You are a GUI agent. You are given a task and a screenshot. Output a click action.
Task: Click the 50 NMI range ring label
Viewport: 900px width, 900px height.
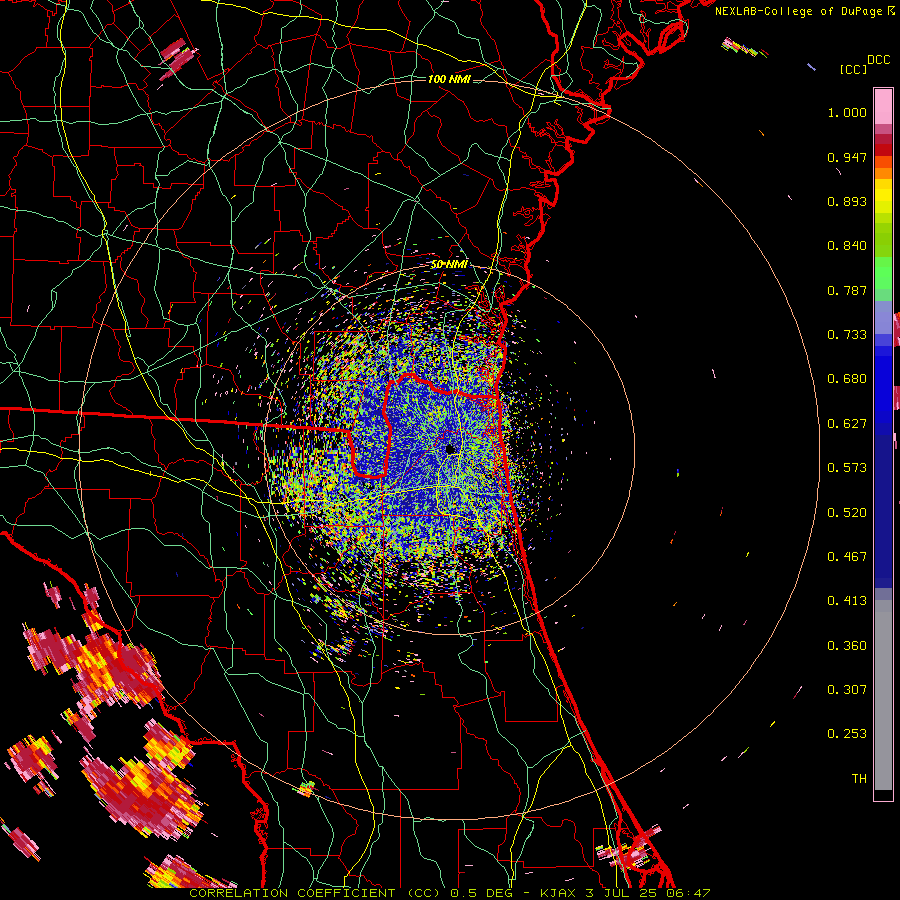(x=449, y=264)
